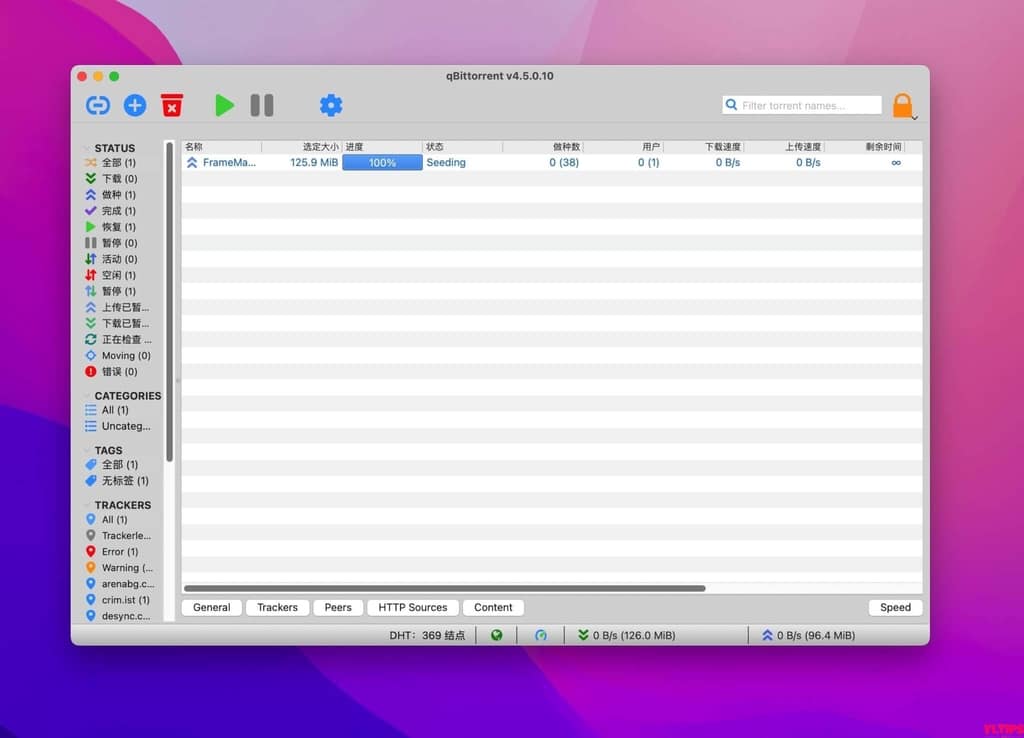Click the orange lock icon
Screen dimensions: 1024x738
tap(903, 105)
